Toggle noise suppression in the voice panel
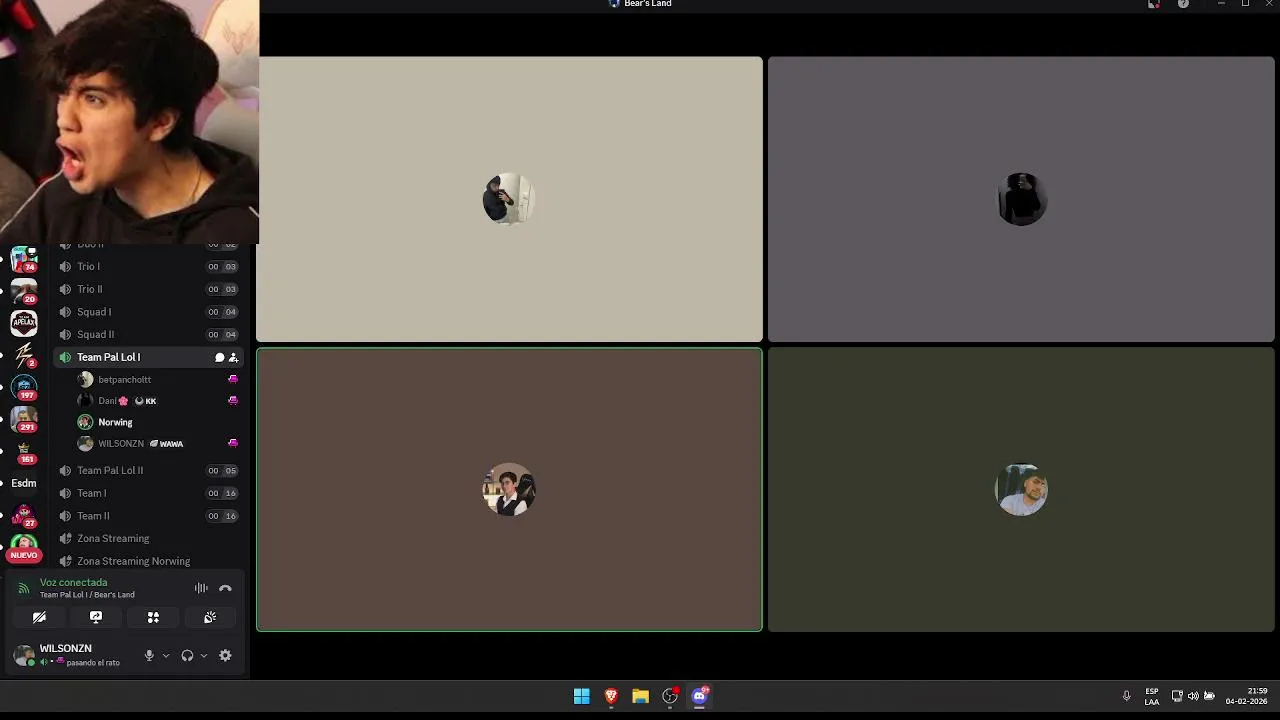This screenshot has width=1280, height=720. pyautogui.click(x=201, y=588)
